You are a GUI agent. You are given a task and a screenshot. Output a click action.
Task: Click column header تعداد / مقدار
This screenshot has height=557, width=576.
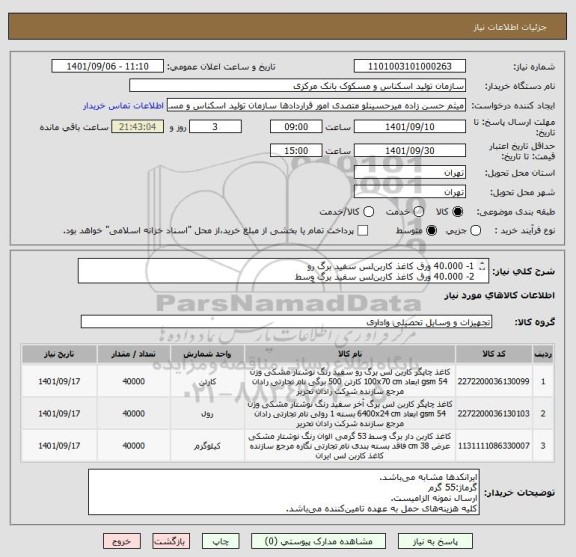[133, 354]
